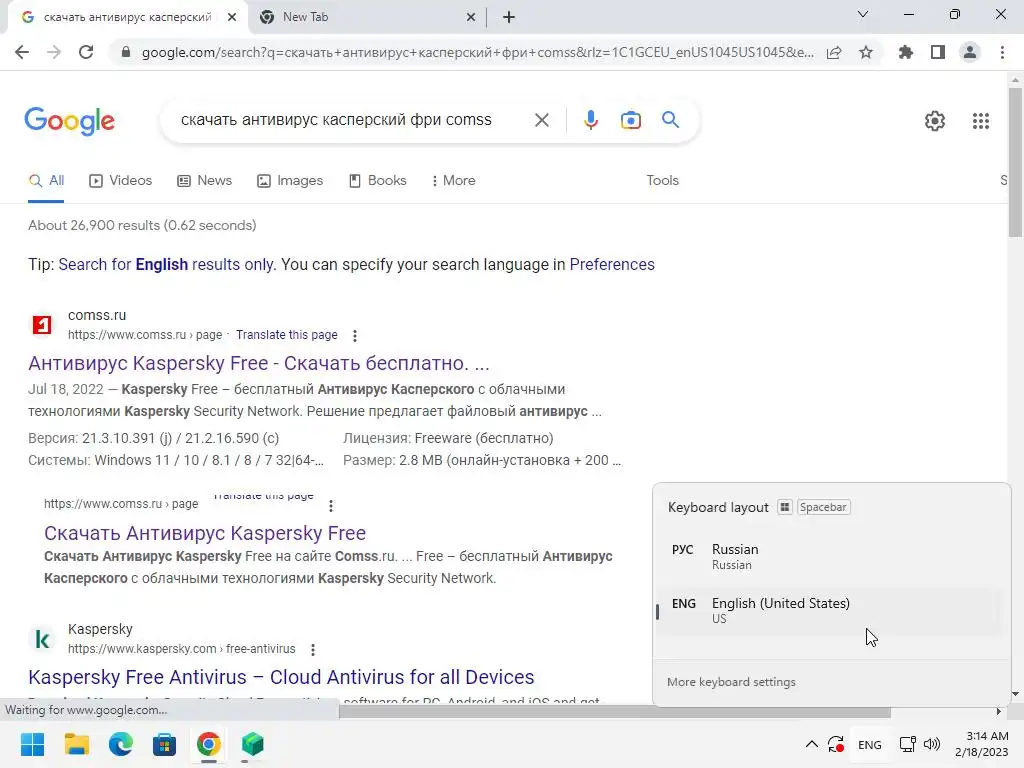Open File Explorer from the taskbar
Viewport: 1024px width, 768px height.
point(76,744)
